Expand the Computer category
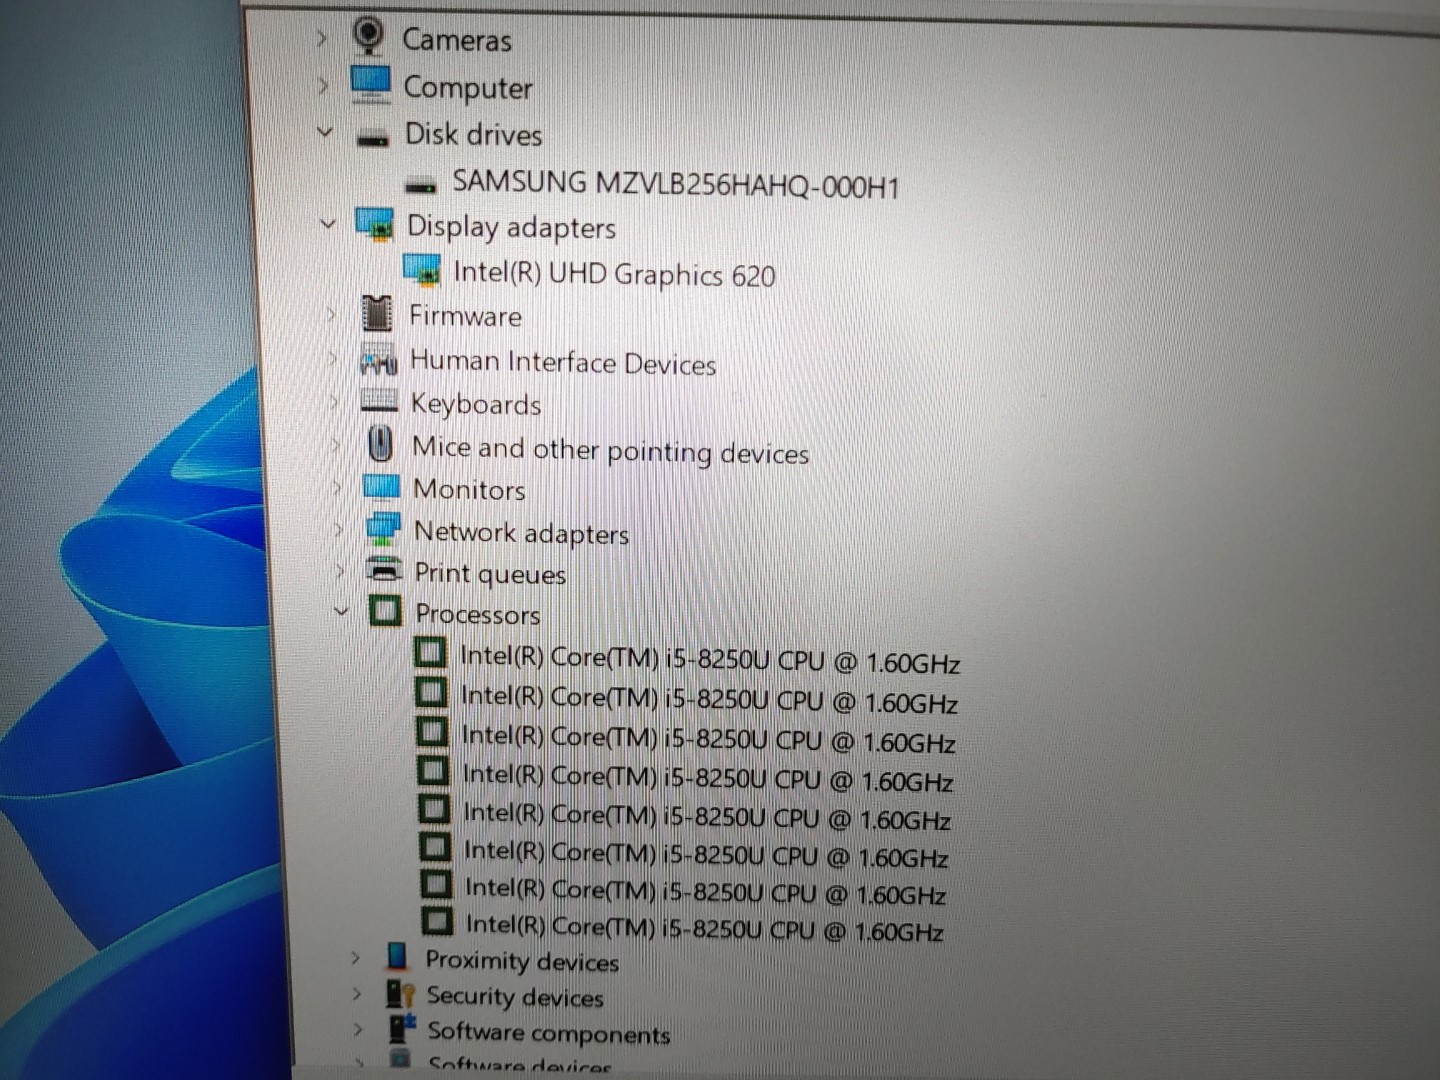Viewport: 1440px width, 1080px height. click(323, 86)
